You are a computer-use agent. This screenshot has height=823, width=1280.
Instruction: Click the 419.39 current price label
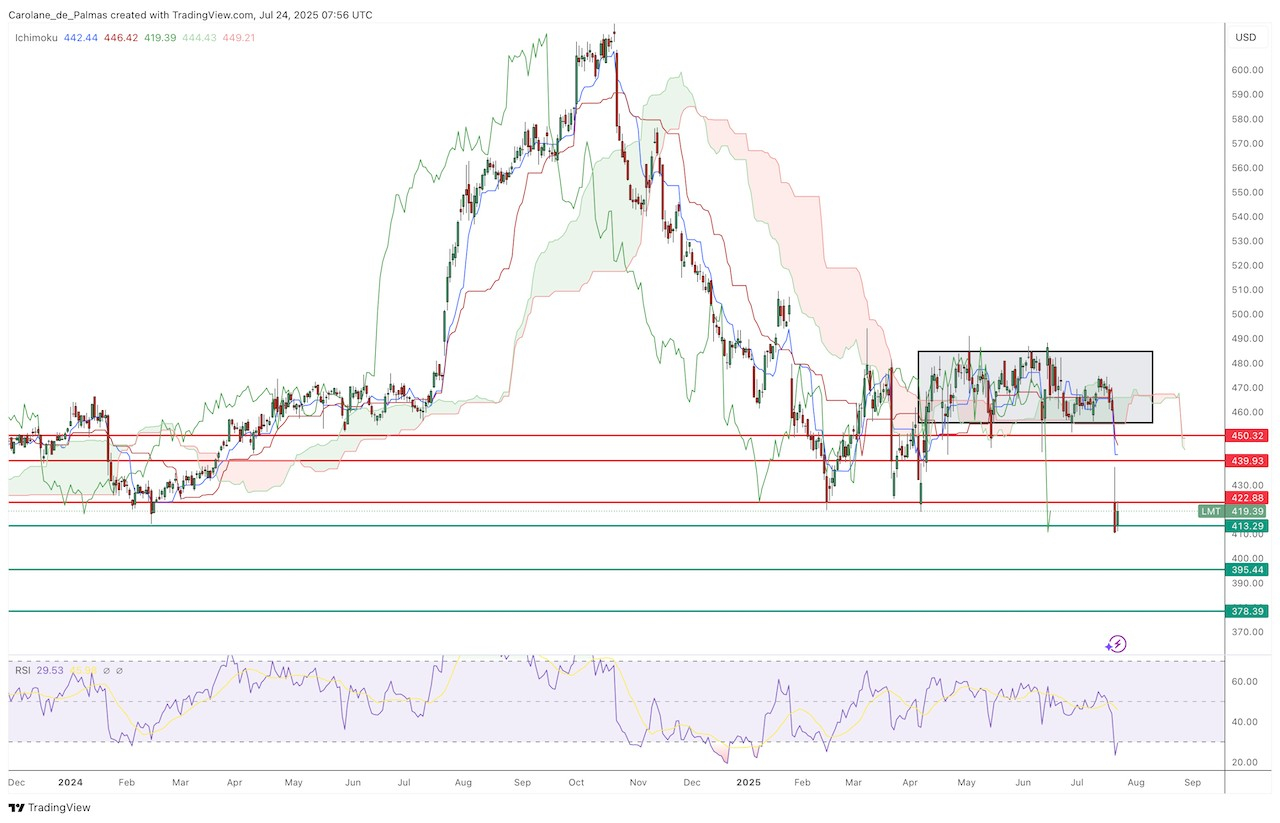click(x=1249, y=511)
